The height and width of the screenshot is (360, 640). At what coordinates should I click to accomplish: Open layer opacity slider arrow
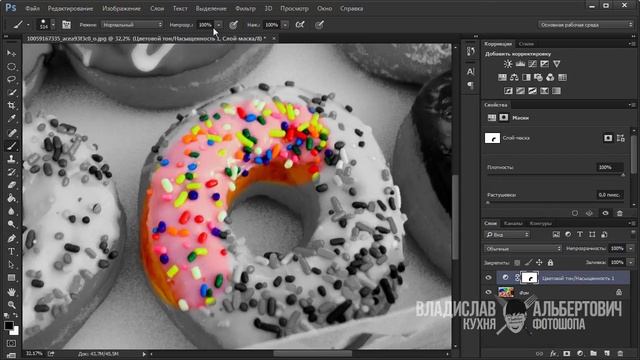pyautogui.click(x=631, y=249)
